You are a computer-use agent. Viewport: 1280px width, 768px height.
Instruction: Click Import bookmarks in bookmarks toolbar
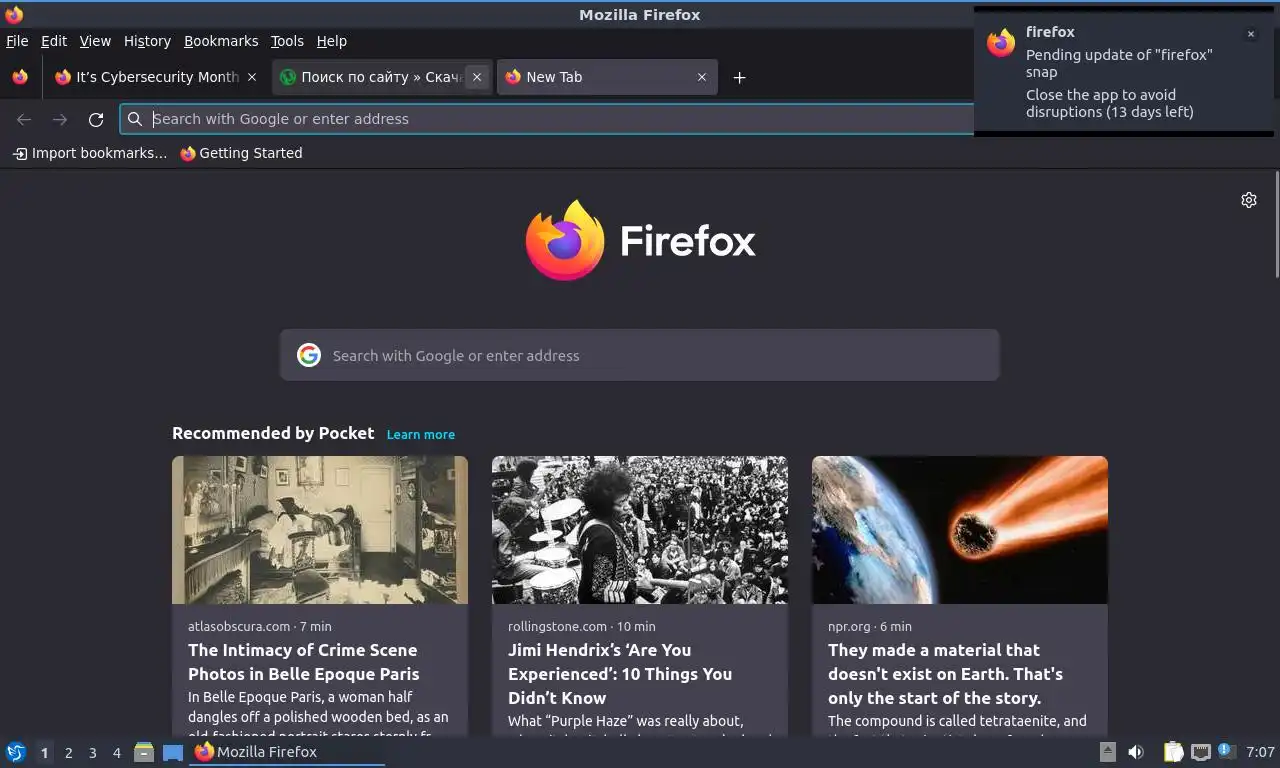coord(90,153)
